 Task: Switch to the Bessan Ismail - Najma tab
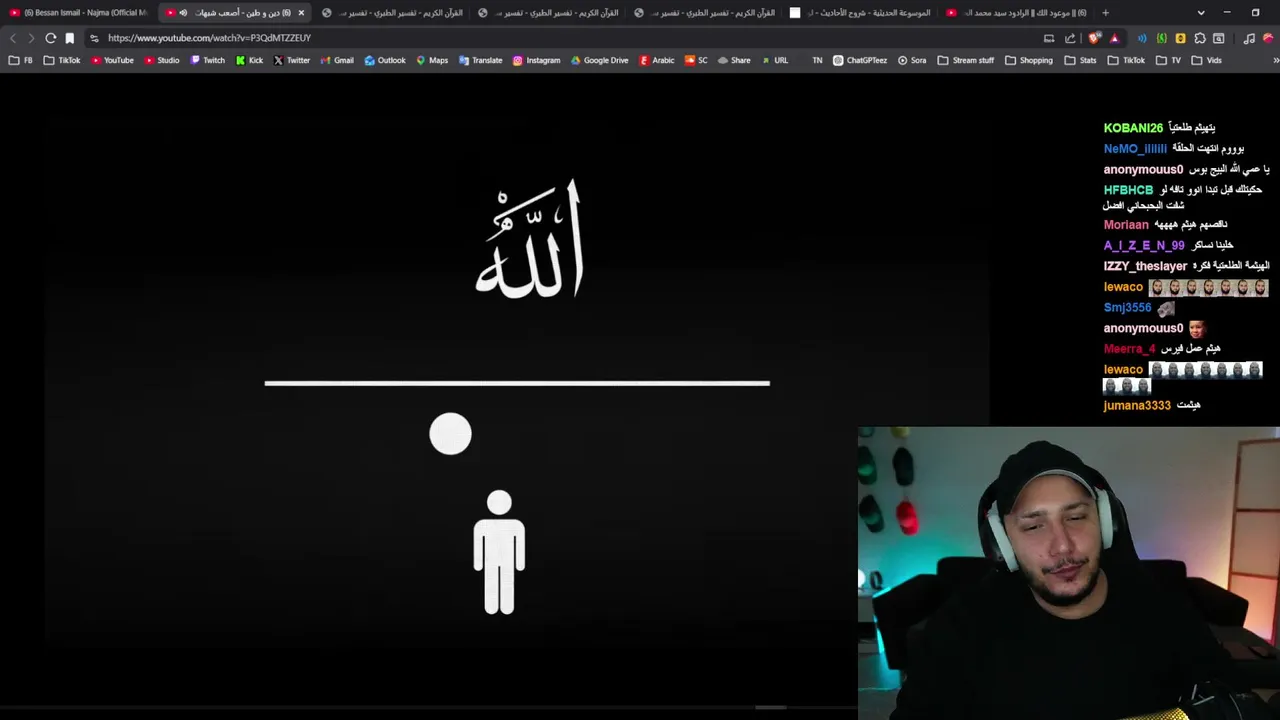click(78, 13)
